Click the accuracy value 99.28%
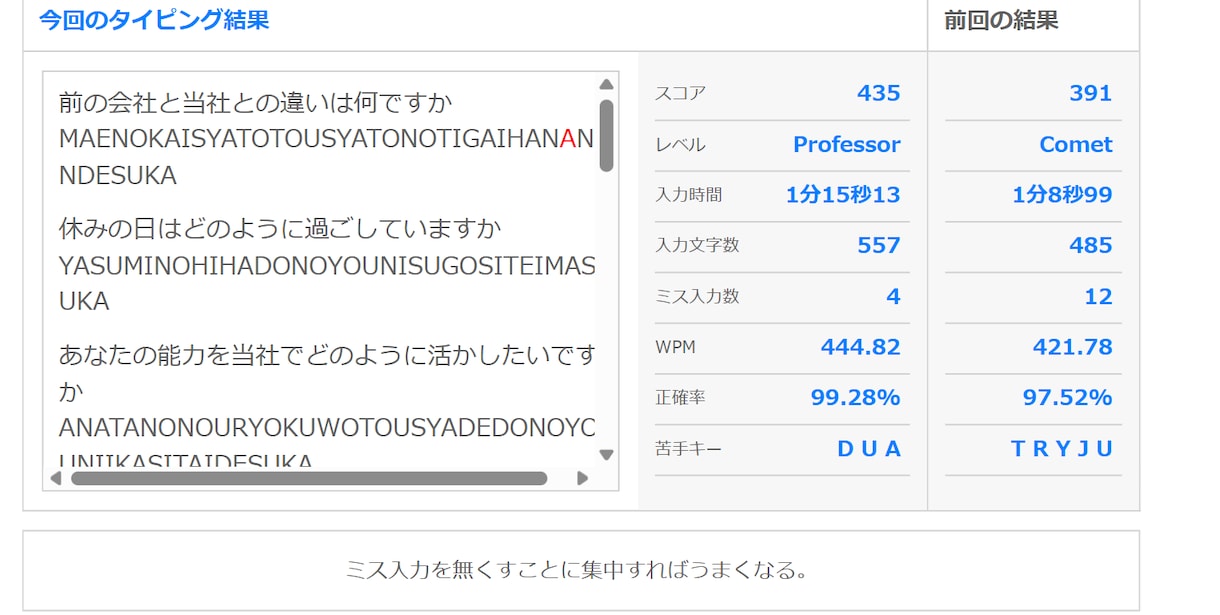 856,398
